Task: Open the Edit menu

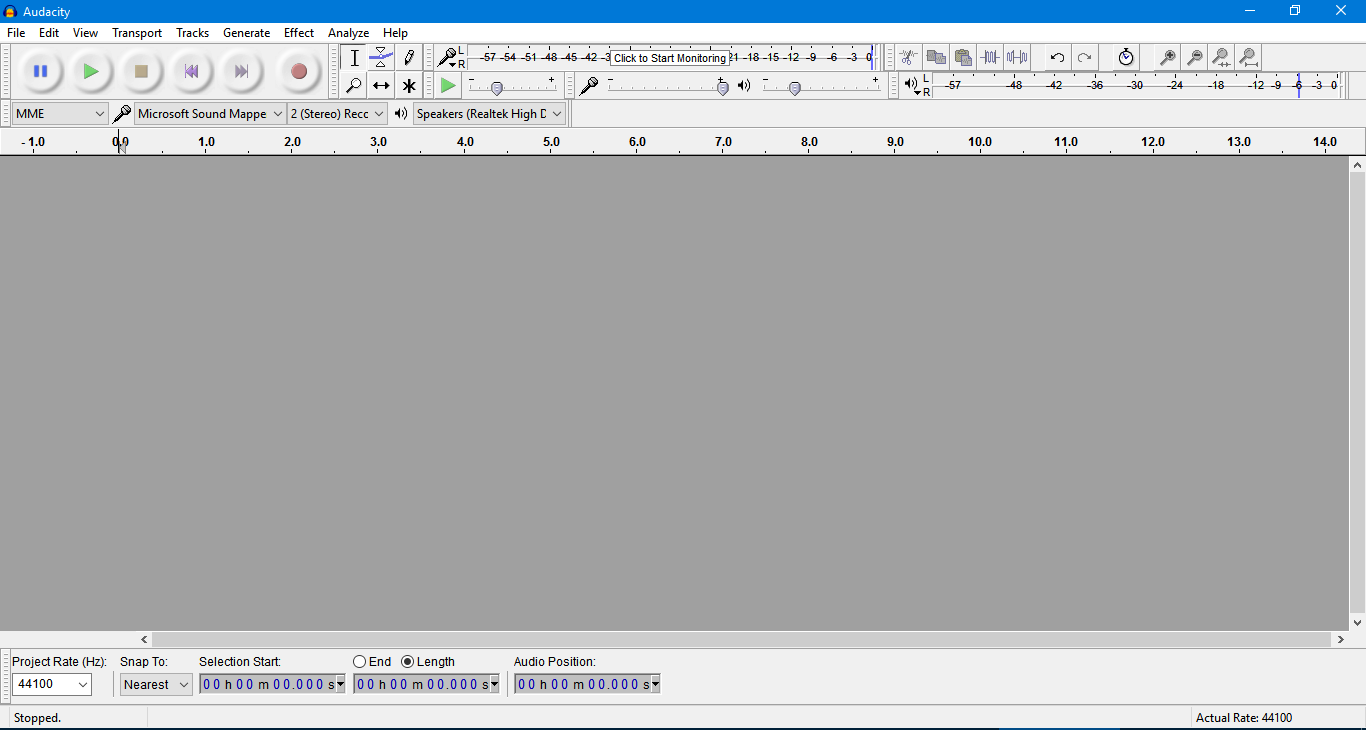Action: (x=49, y=33)
